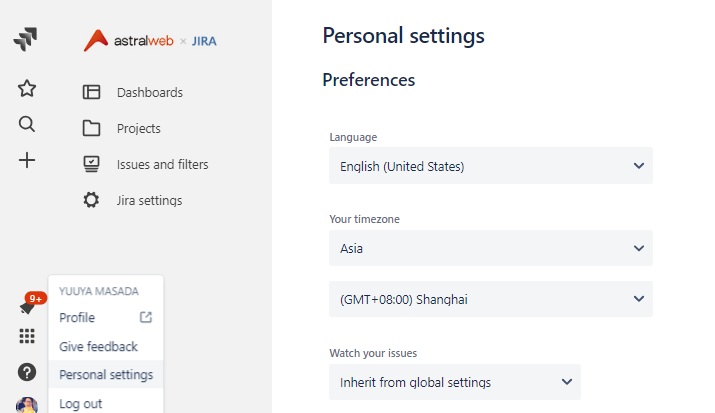This screenshot has height=413, width=715.
Task: Open app switcher grid icon
Action: 27,336
